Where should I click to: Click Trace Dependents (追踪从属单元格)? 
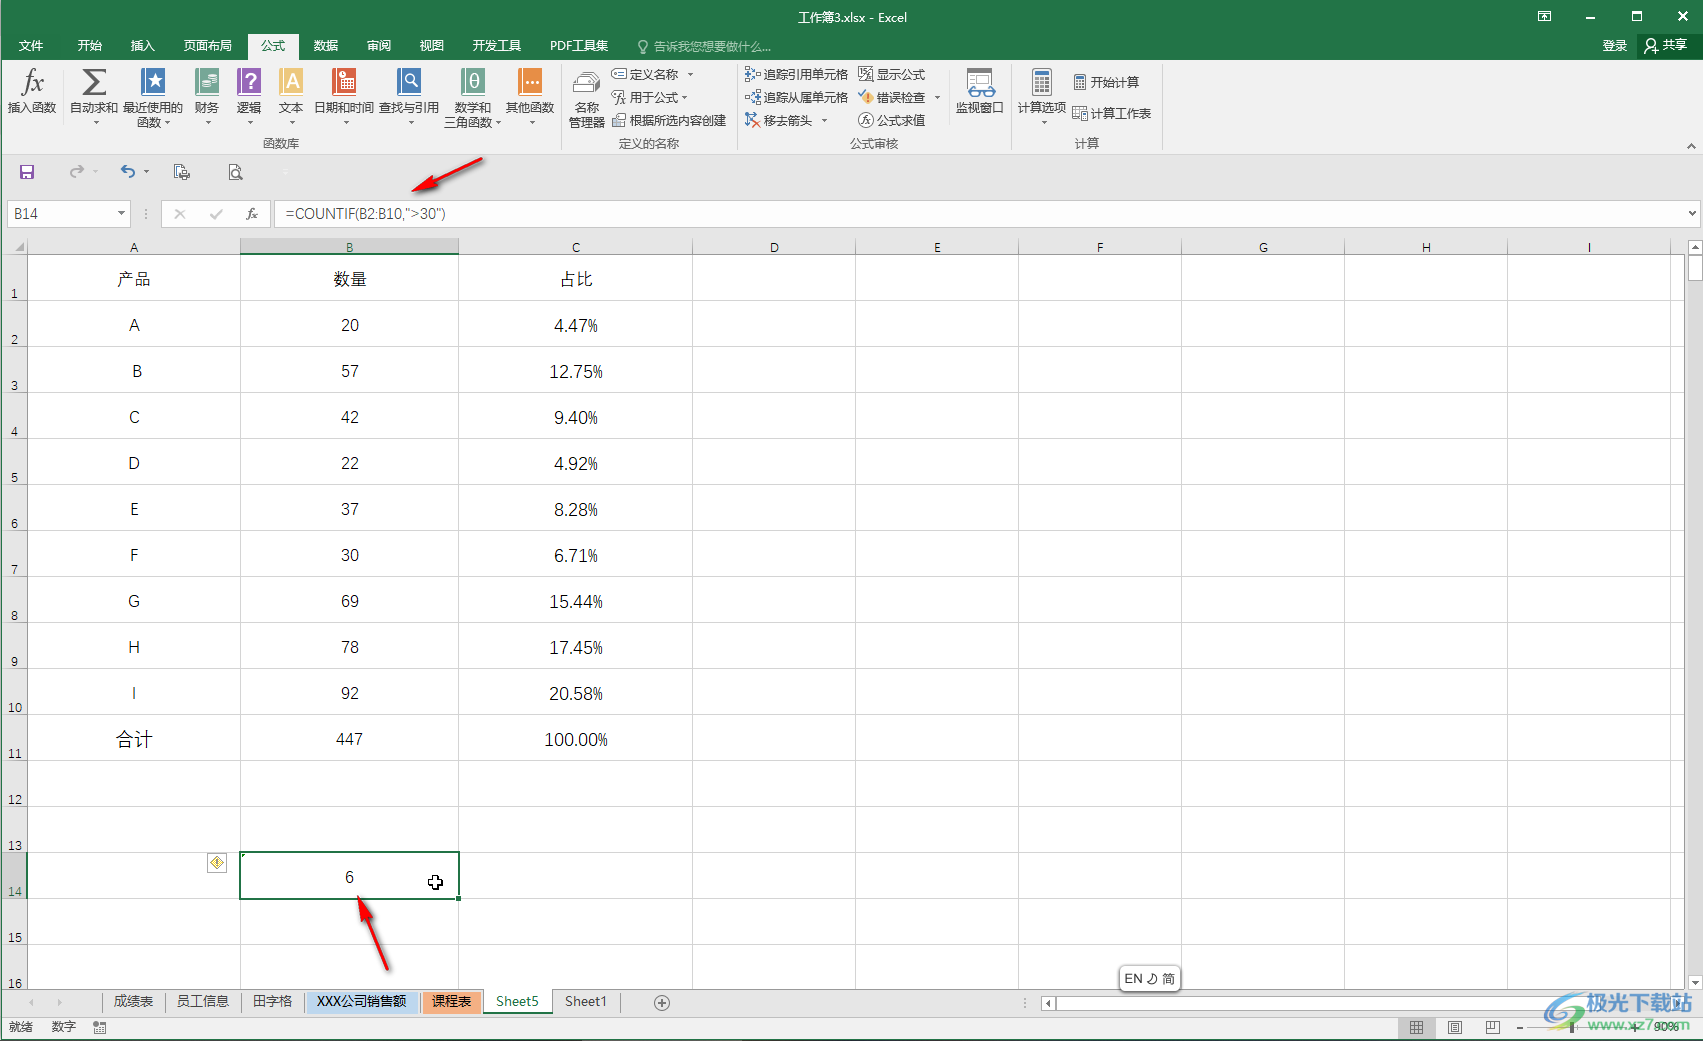pyautogui.click(x=796, y=97)
